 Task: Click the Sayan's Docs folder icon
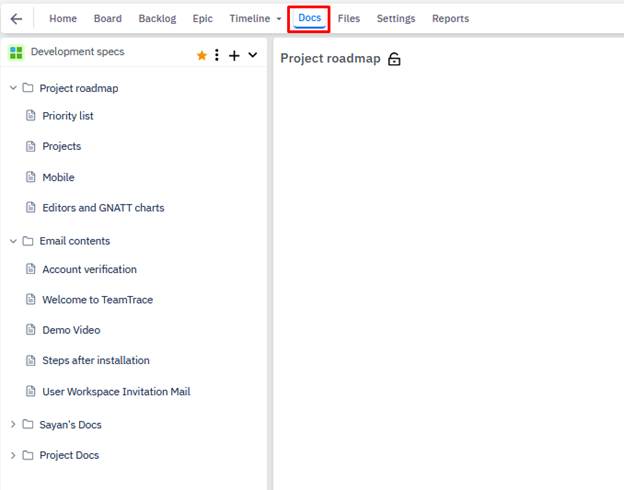[28, 424]
